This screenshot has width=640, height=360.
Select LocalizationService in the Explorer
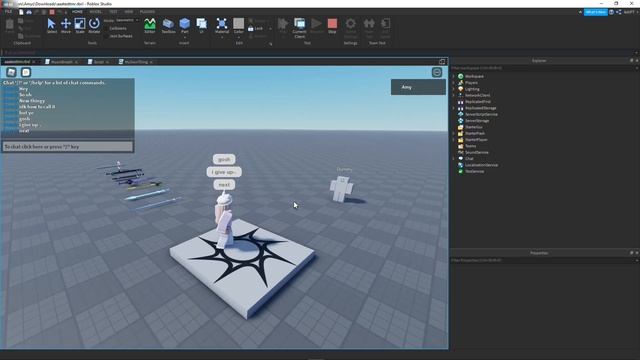(481, 165)
